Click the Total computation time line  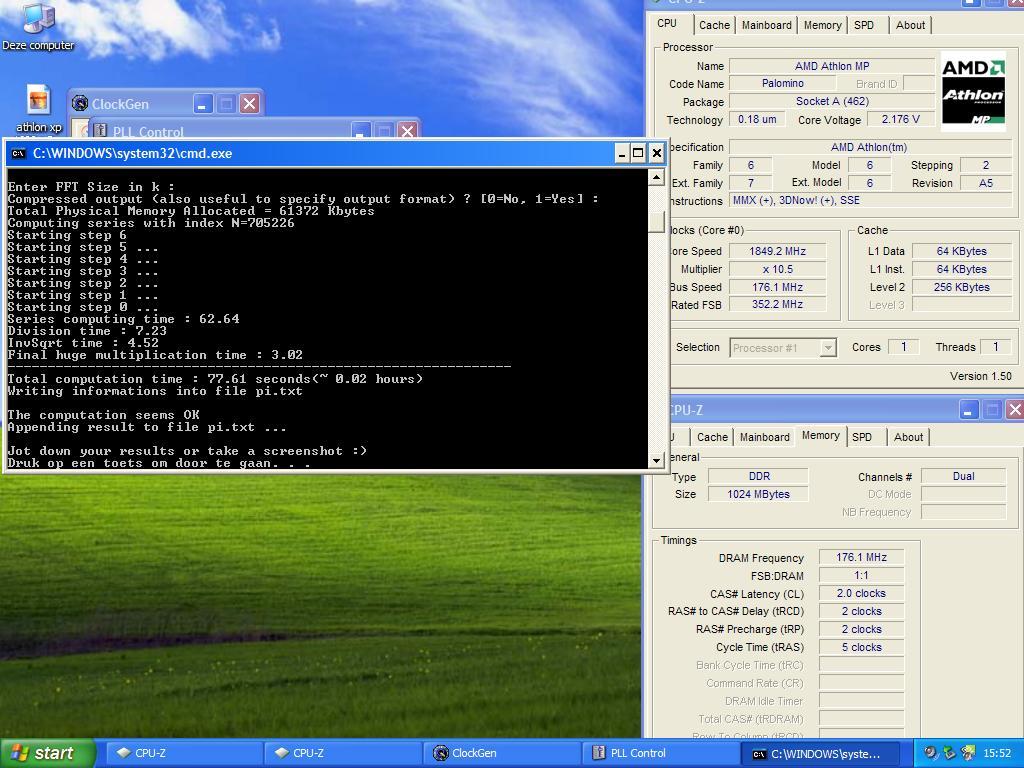click(216, 379)
